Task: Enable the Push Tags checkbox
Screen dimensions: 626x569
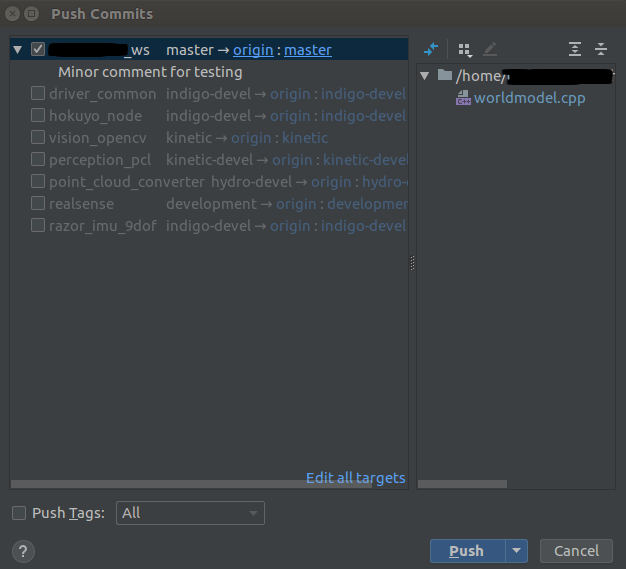Action: (x=19, y=513)
